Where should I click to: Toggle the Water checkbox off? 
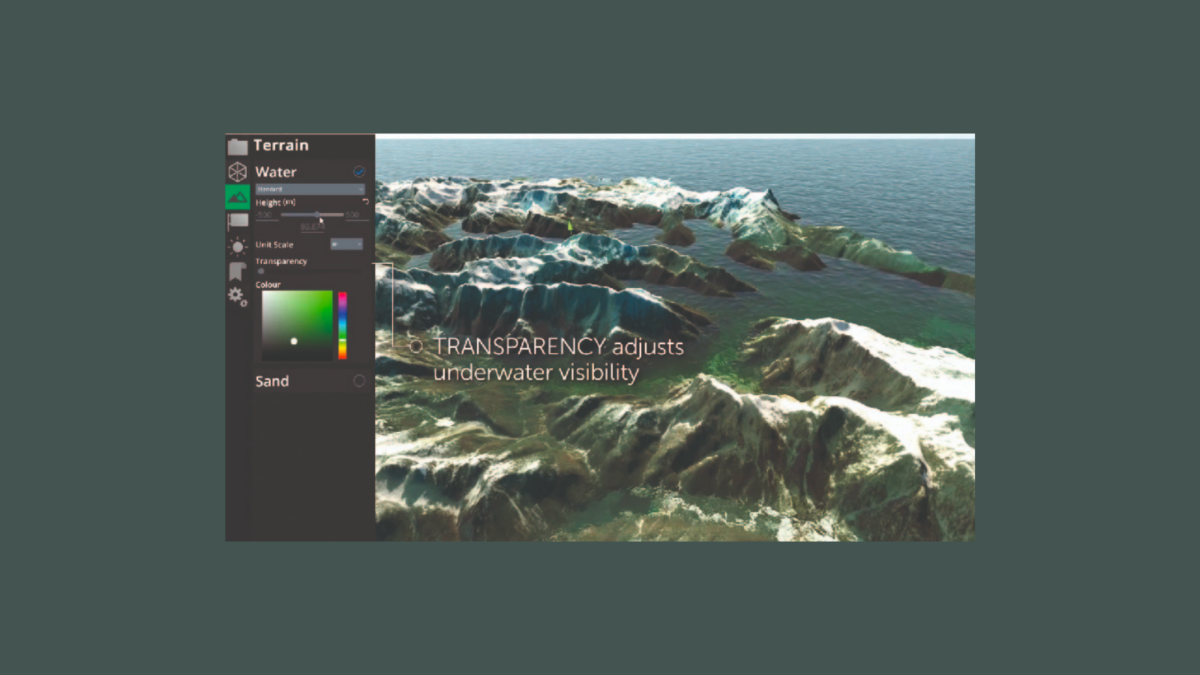[x=359, y=172]
